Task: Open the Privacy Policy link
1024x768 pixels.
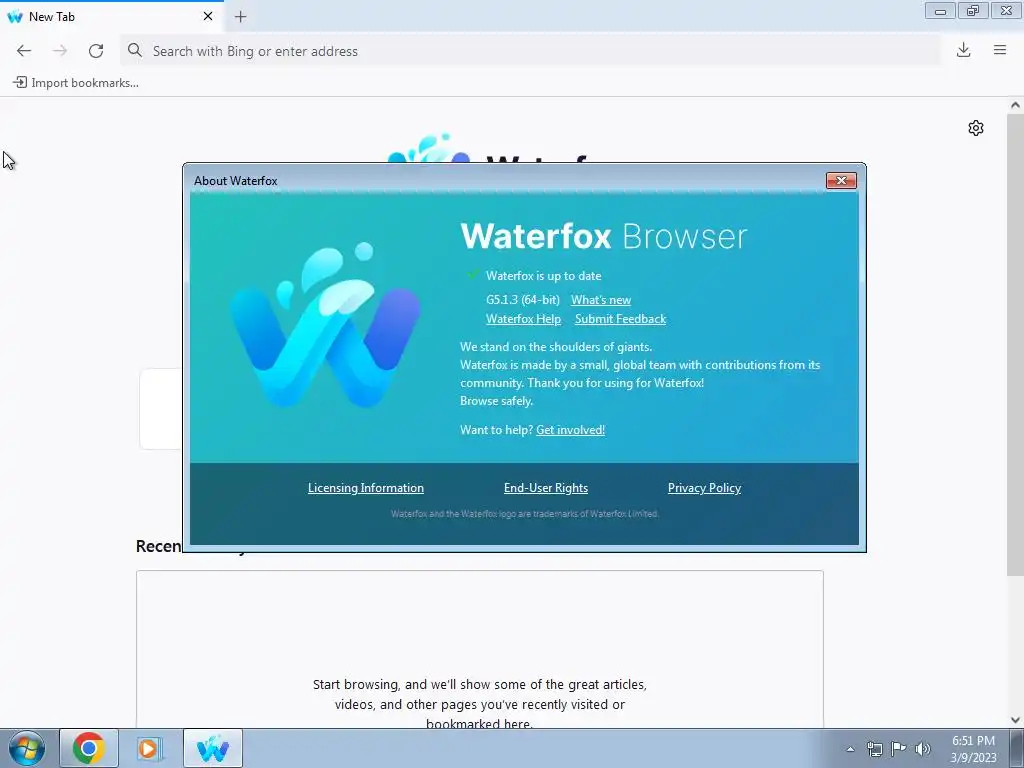Action: pos(704,488)
